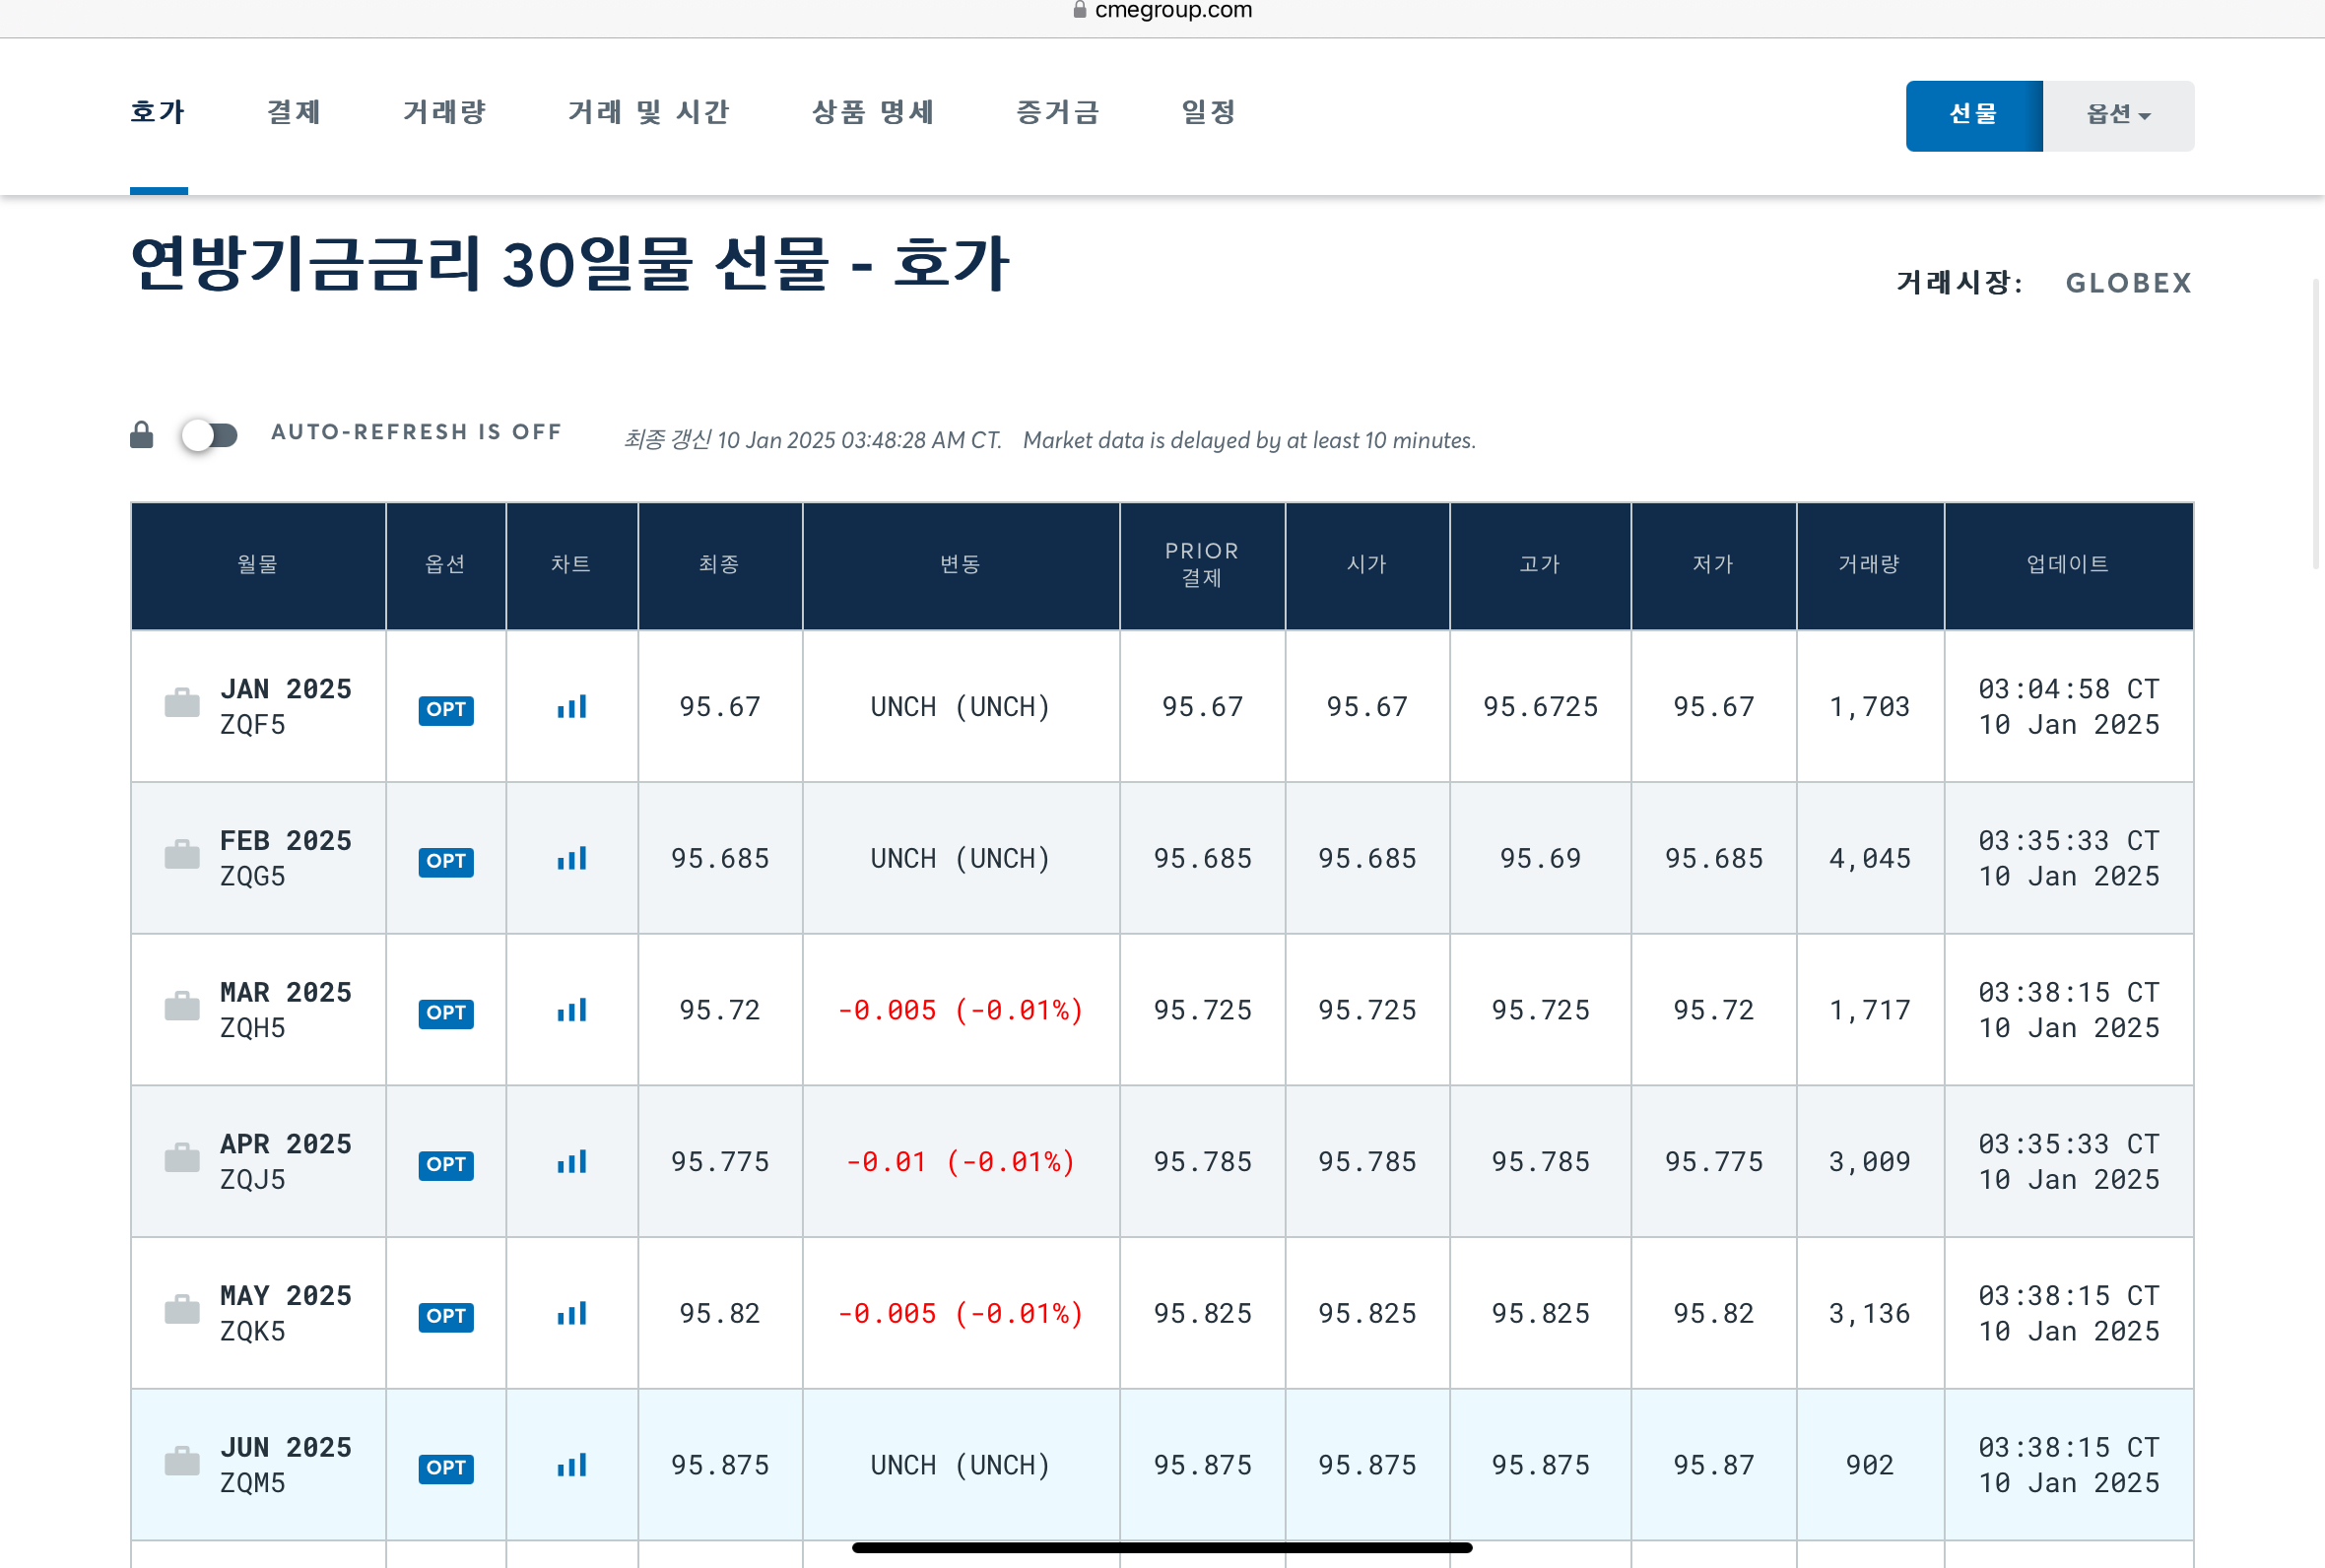This screenshot has width=2325, height=1568.
Task: Open the 증거금 margins tab
Action: point(1058,112)
